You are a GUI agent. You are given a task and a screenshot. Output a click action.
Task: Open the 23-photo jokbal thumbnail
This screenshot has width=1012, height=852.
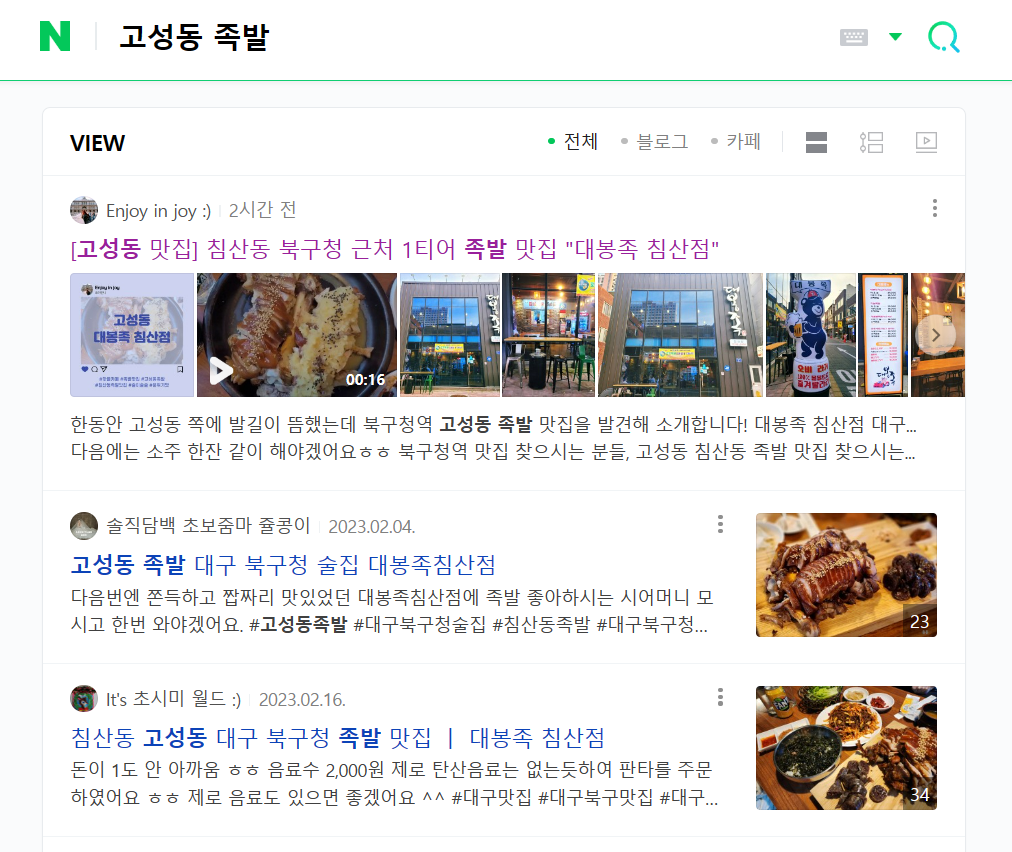click(x=846, y=575)
